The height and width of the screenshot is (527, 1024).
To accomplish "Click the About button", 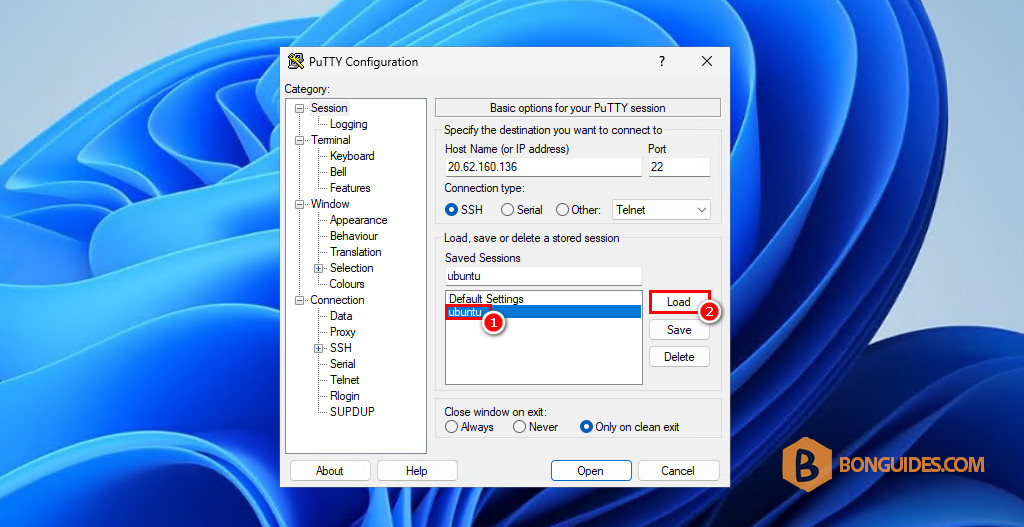I will (x=330, y=471).
